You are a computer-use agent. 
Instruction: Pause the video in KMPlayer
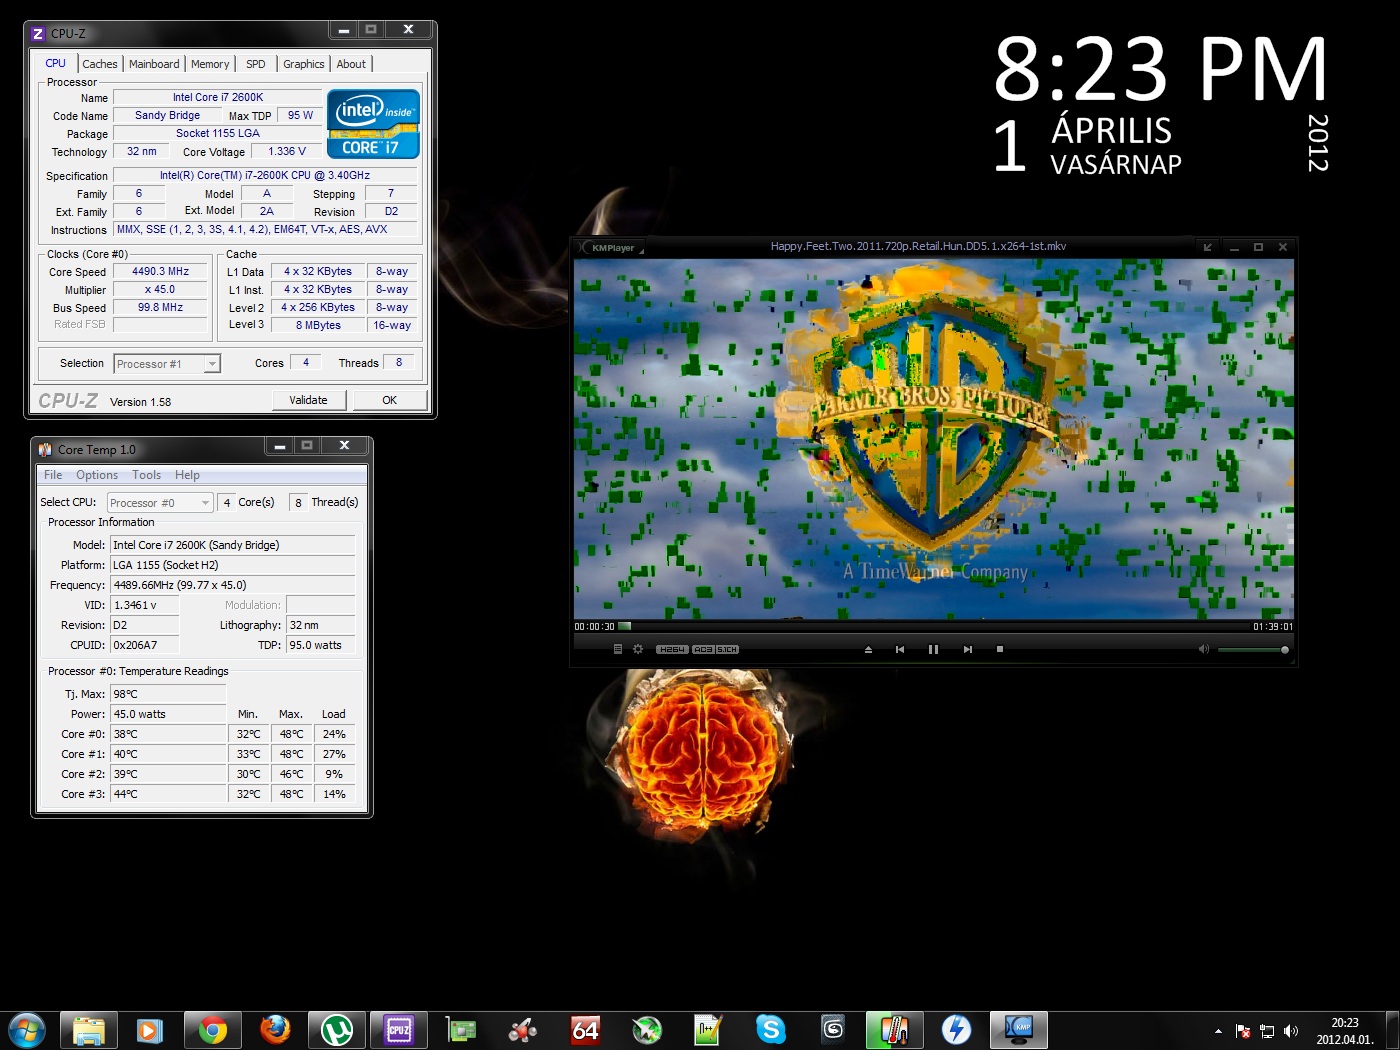[x=933, y=649]
